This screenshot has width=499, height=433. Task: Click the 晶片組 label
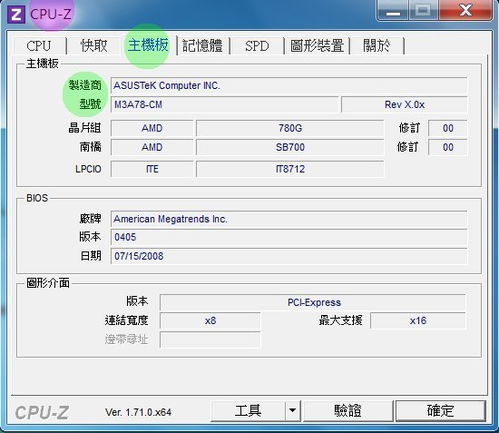pyautogui.click(x=85, y=128)
